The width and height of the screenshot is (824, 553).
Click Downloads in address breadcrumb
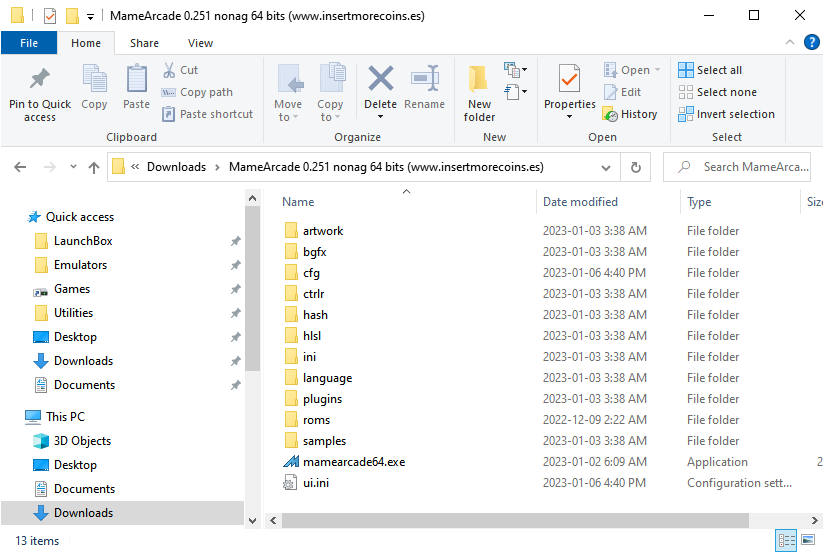click(176, 167)
